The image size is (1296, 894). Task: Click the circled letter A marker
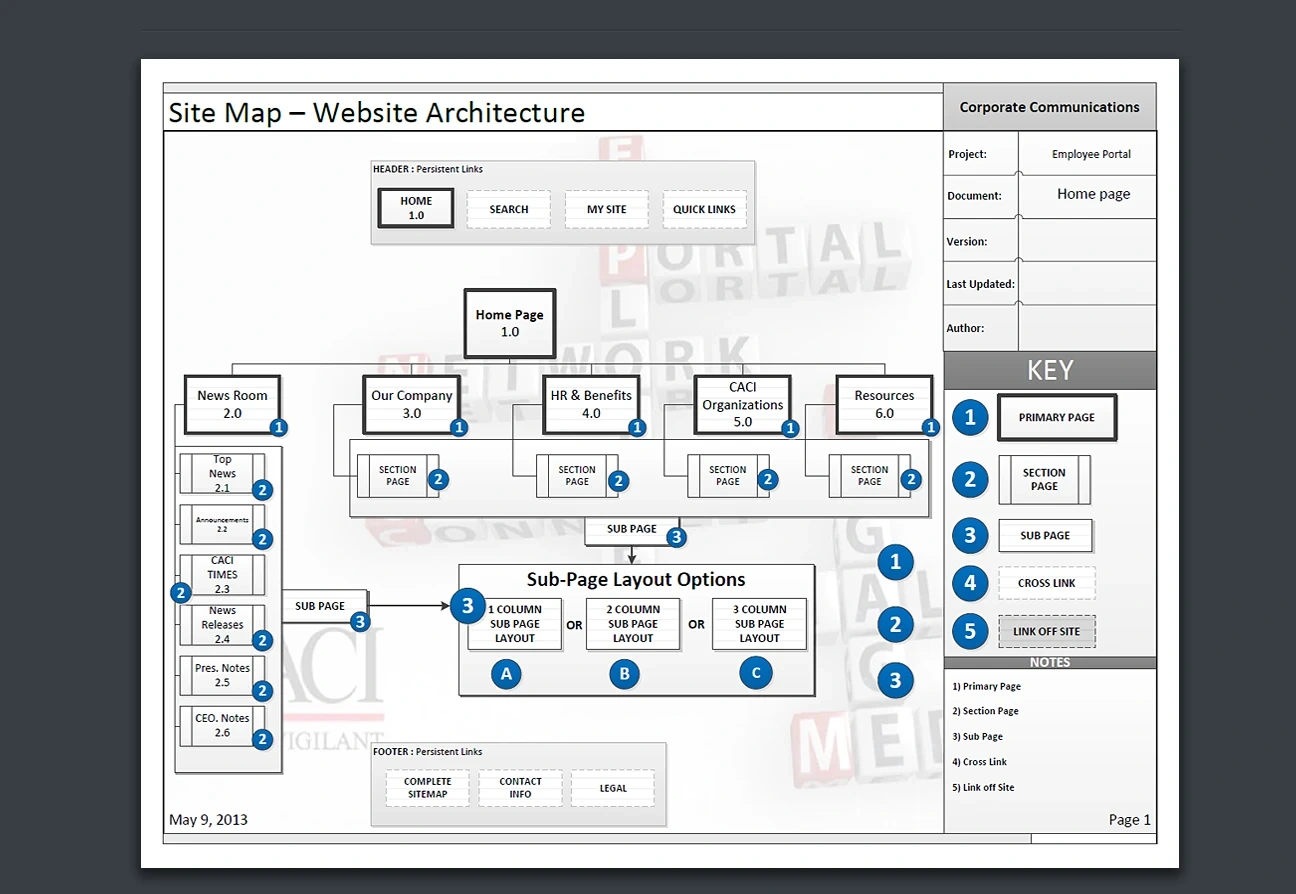coord(507,674)
